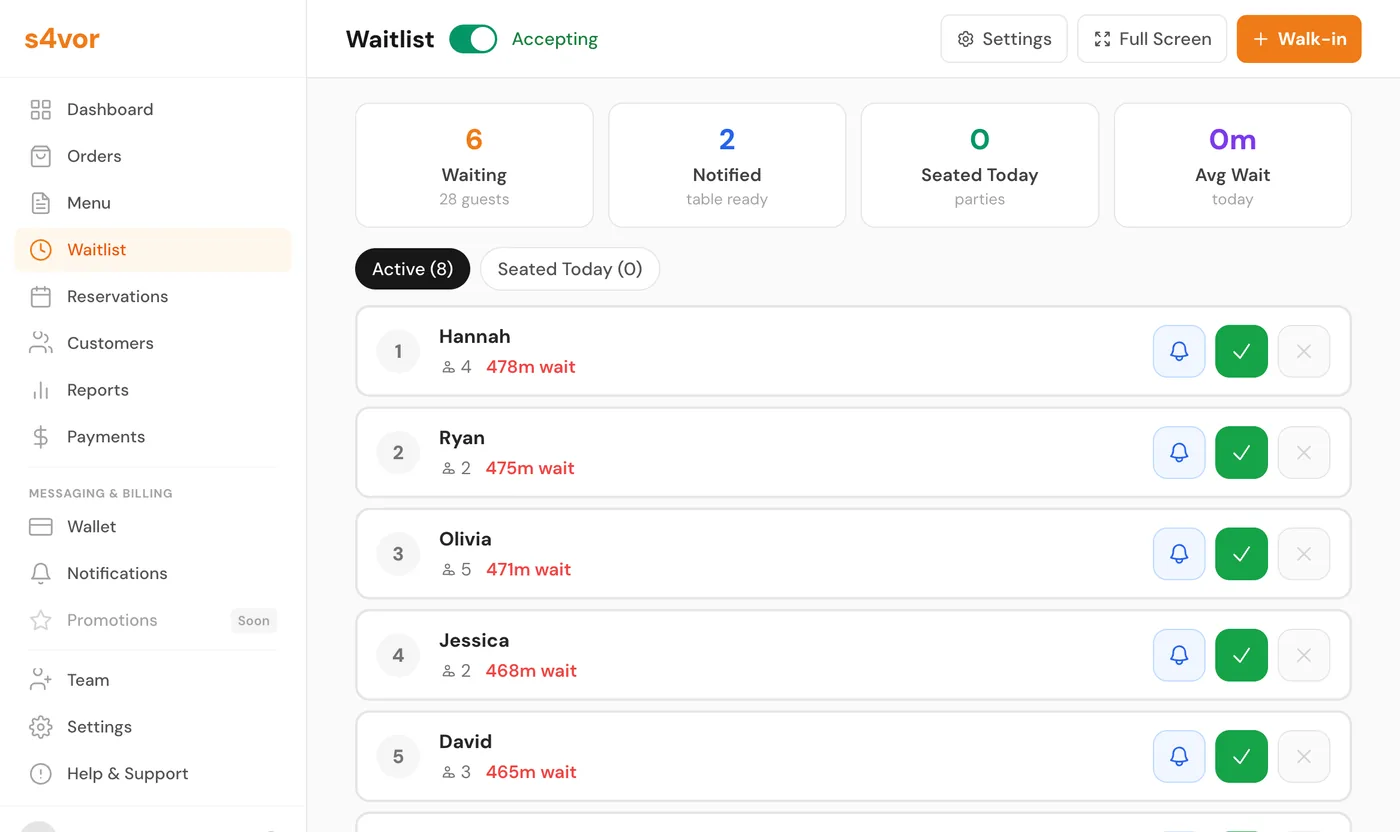Open Help & Support

[x=126, y=773]
